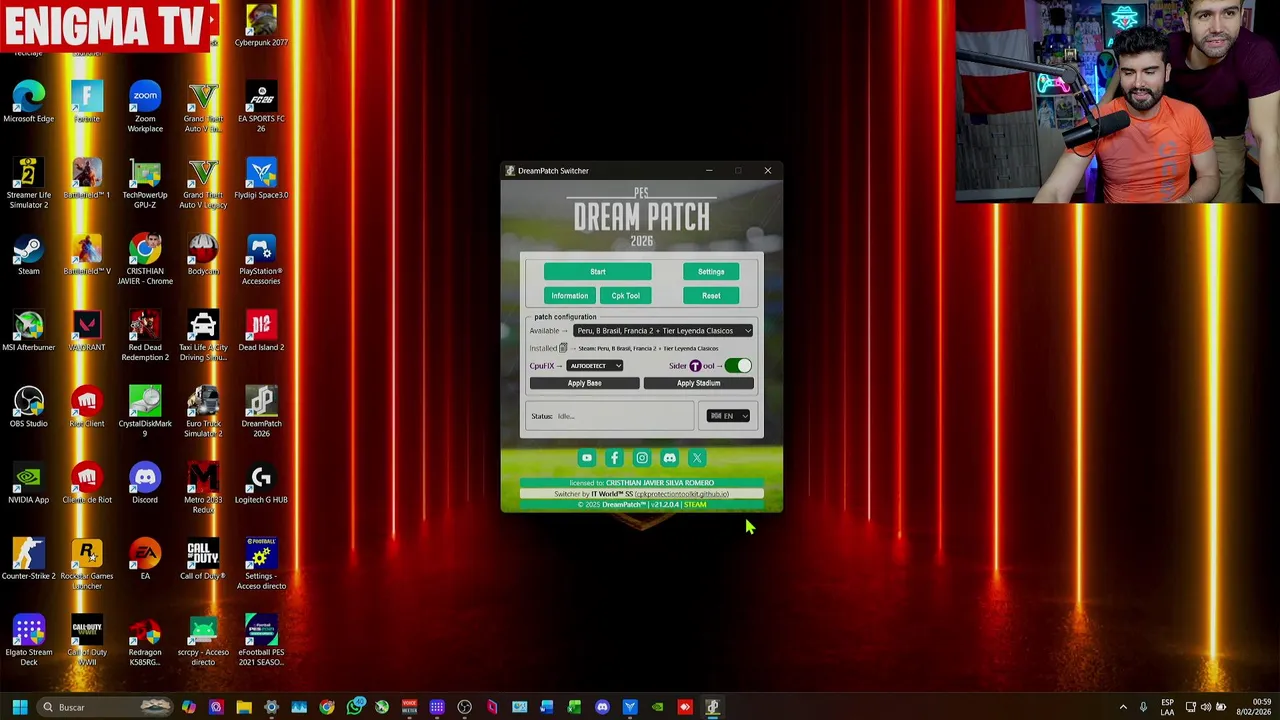Select the EA SPORTS FC 26 shortcut
Viewport: 1280px width, 720px height.
tap(261, 106)
